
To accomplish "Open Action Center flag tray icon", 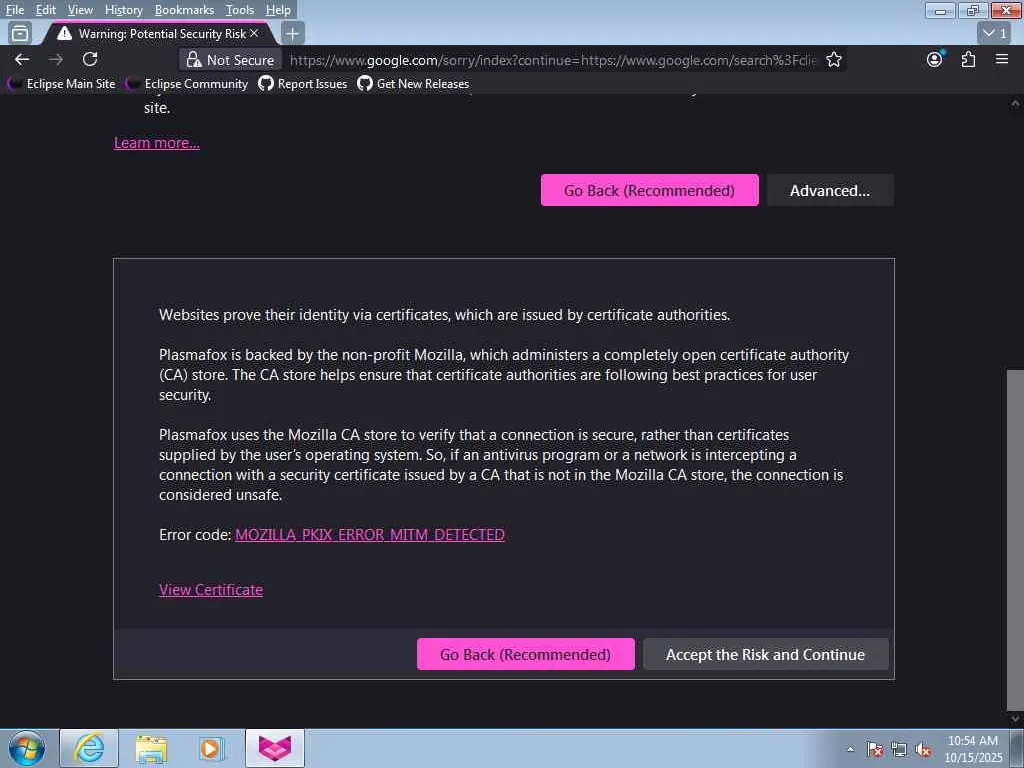I will 875,750.
